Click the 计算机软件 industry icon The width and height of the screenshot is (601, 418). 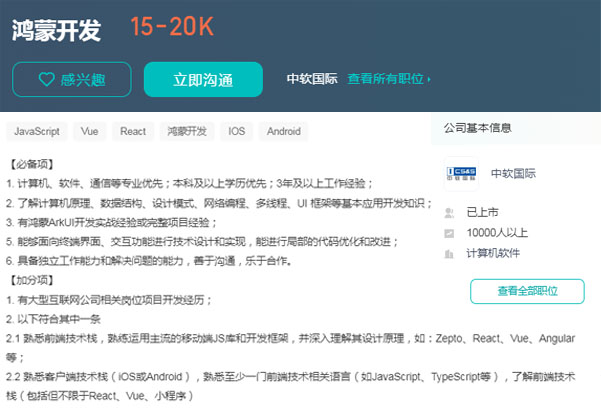tap(449, 254)
